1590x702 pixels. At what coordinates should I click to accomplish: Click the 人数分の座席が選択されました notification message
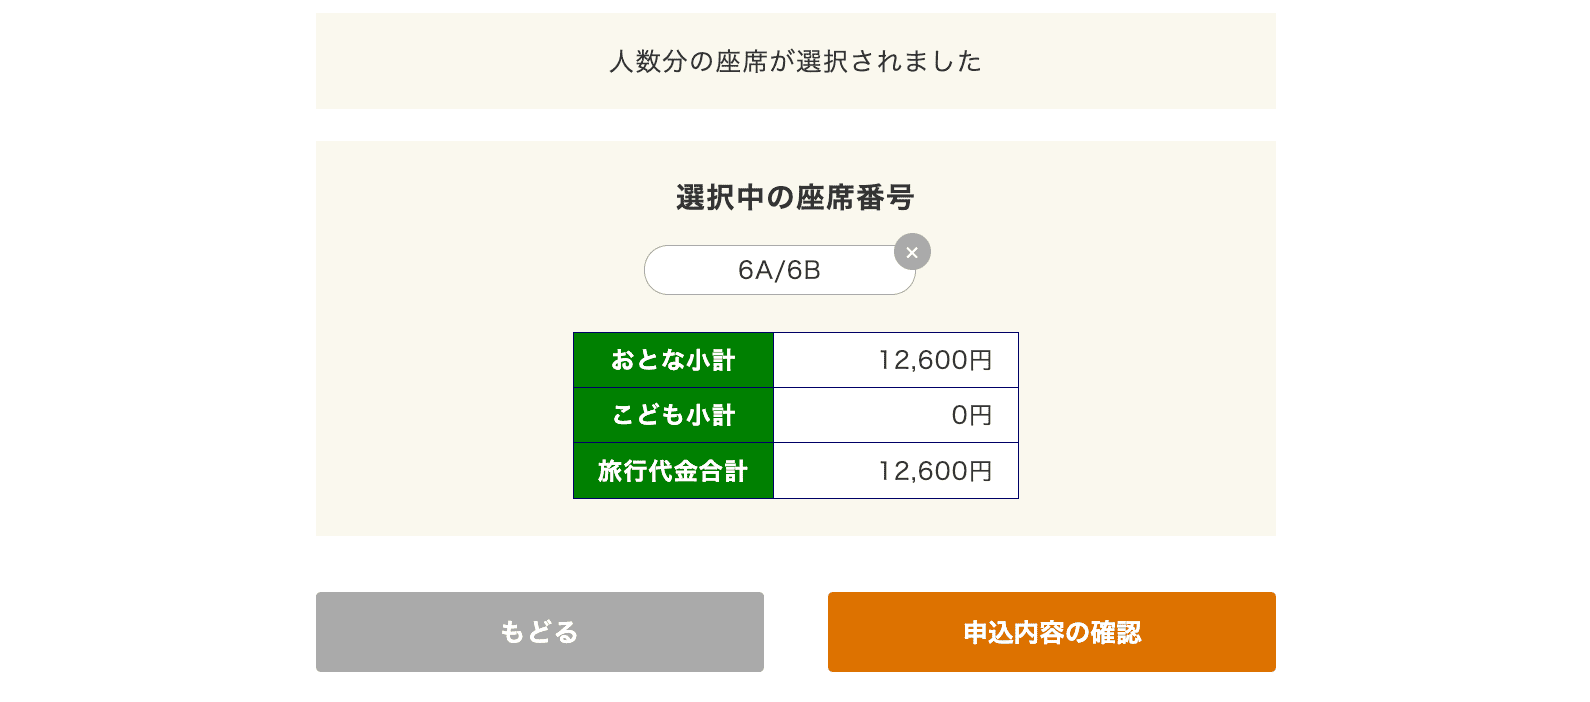[795, 61]
